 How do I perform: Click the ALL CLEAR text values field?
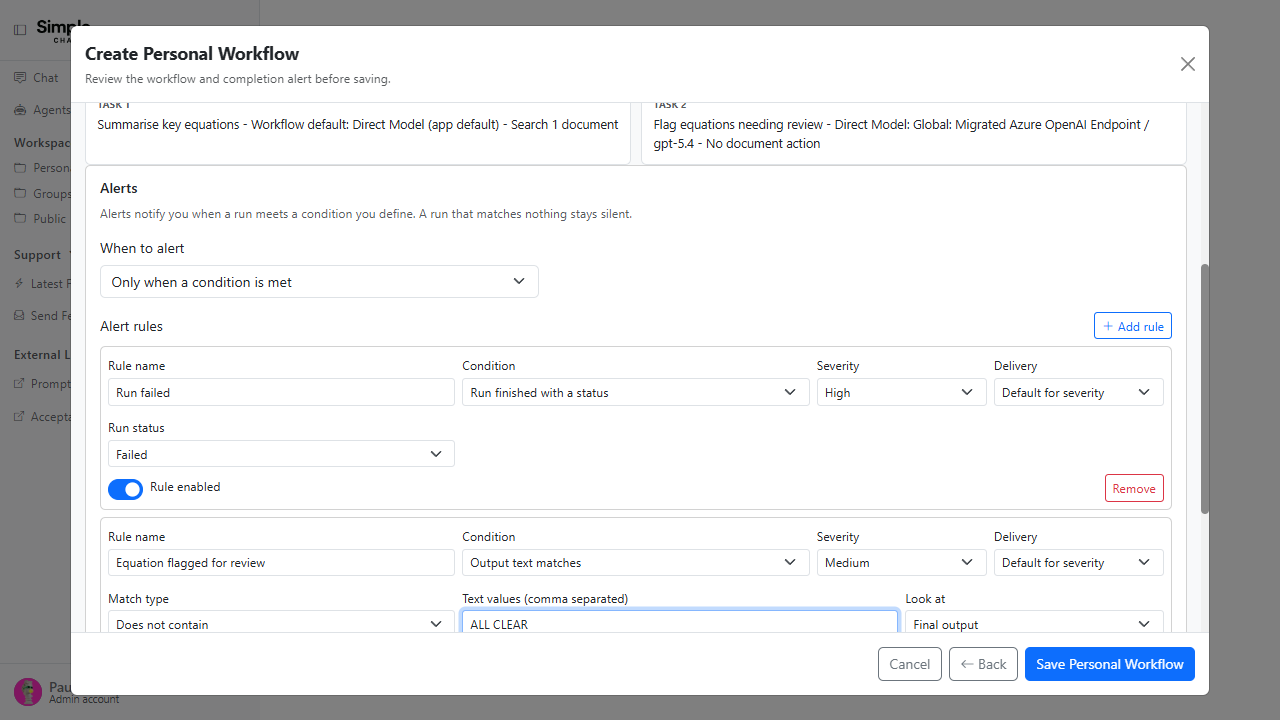pos(680,622)
